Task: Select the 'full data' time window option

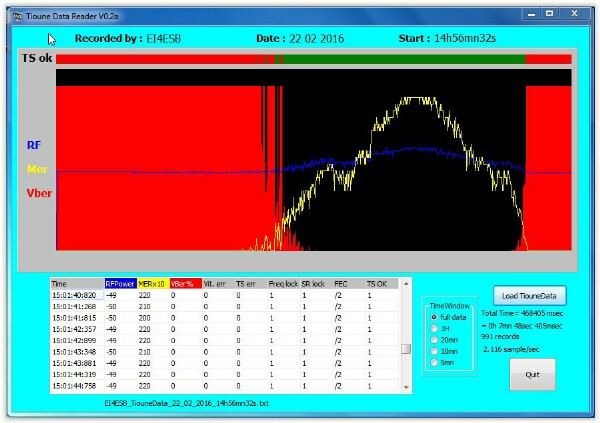Action: 433,317
